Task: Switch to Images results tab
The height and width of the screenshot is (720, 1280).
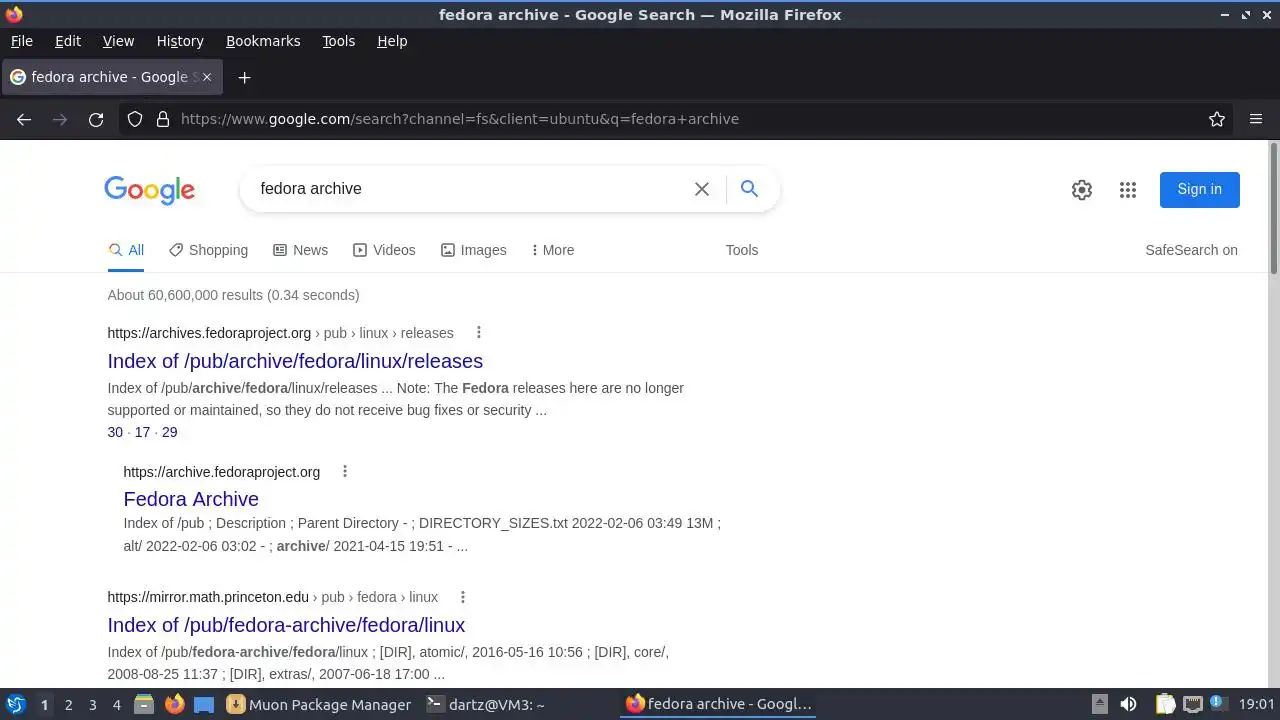Action: click(x=474, y=250)
